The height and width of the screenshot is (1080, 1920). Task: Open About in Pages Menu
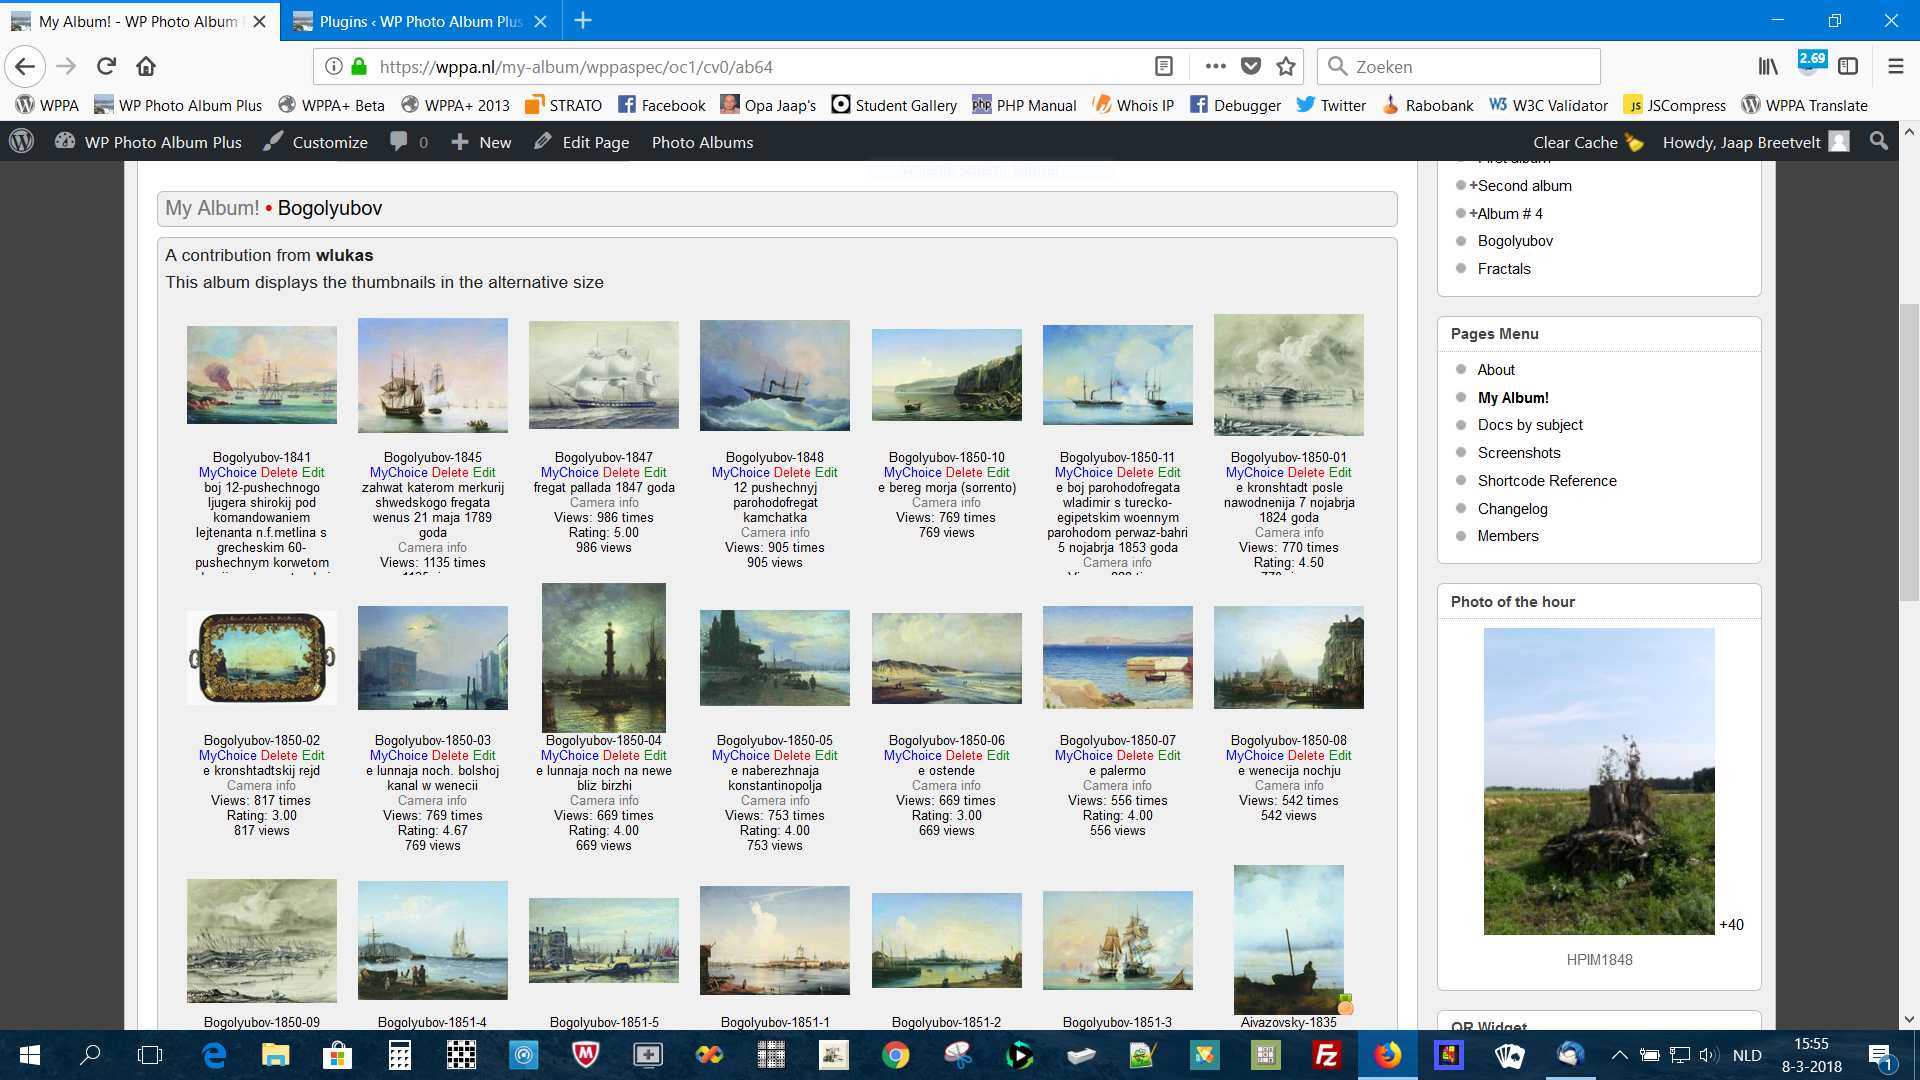coord(1496,370)
